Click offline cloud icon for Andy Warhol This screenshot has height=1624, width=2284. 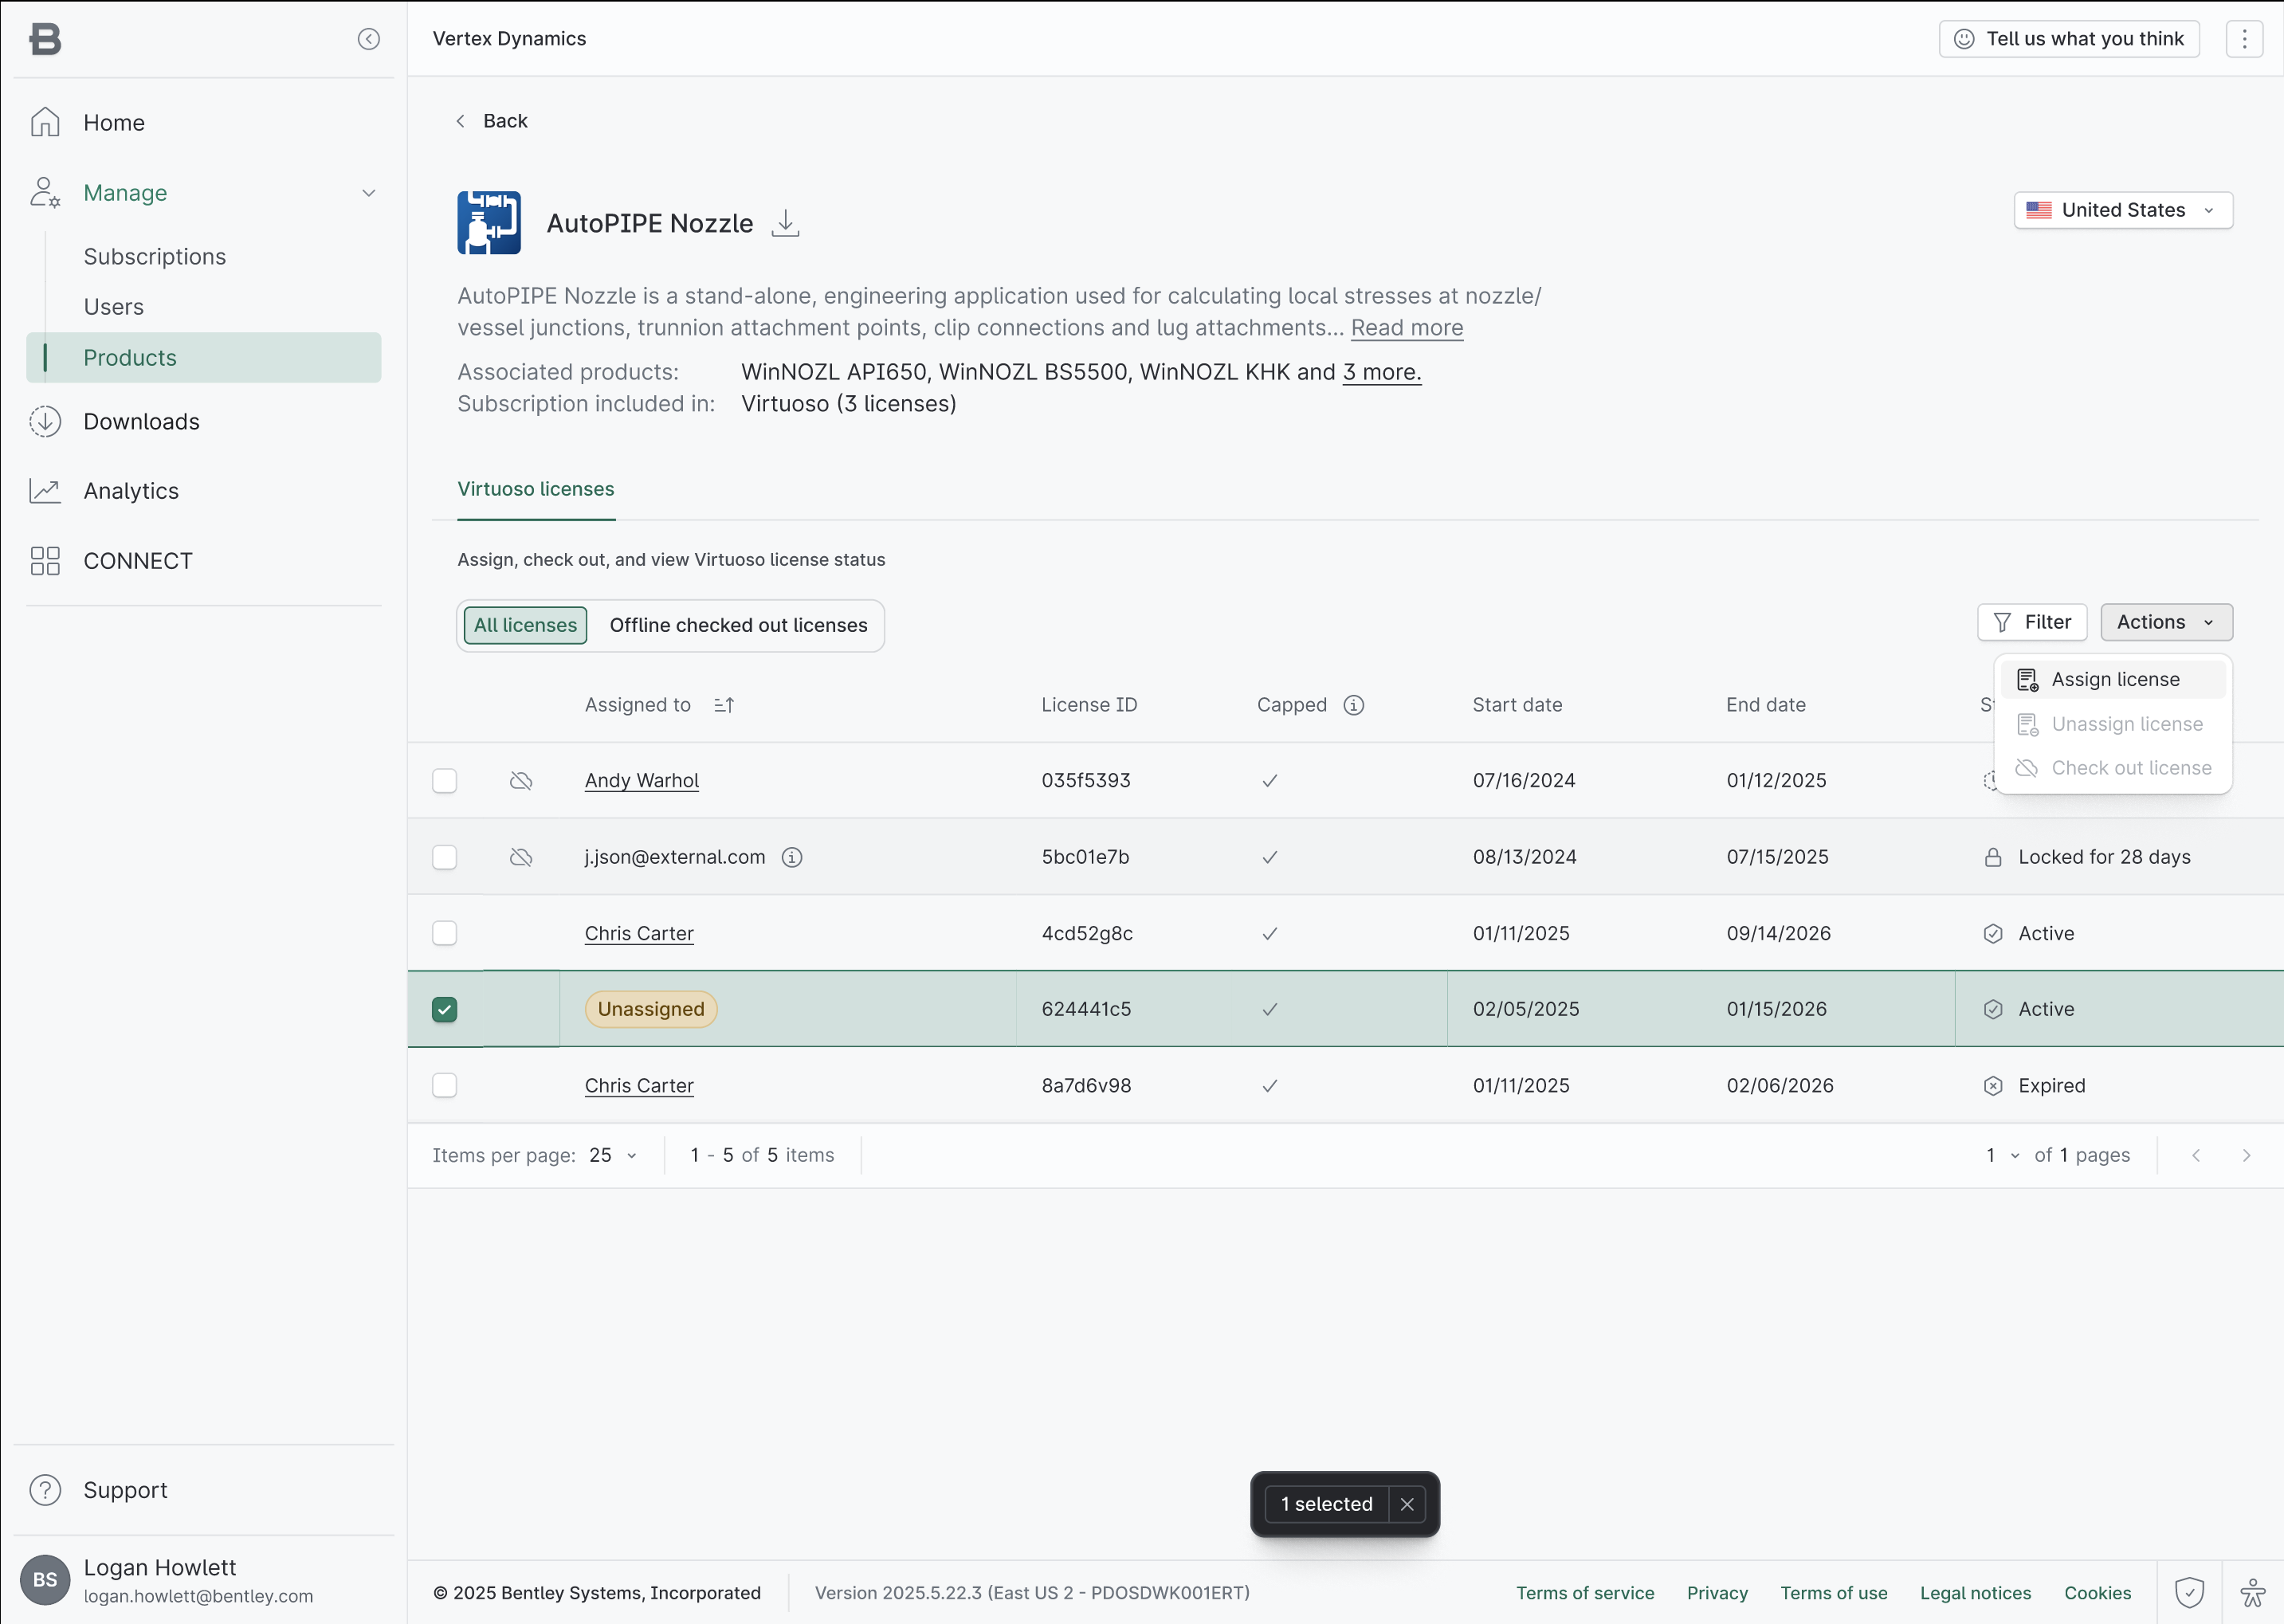point(521,781)
